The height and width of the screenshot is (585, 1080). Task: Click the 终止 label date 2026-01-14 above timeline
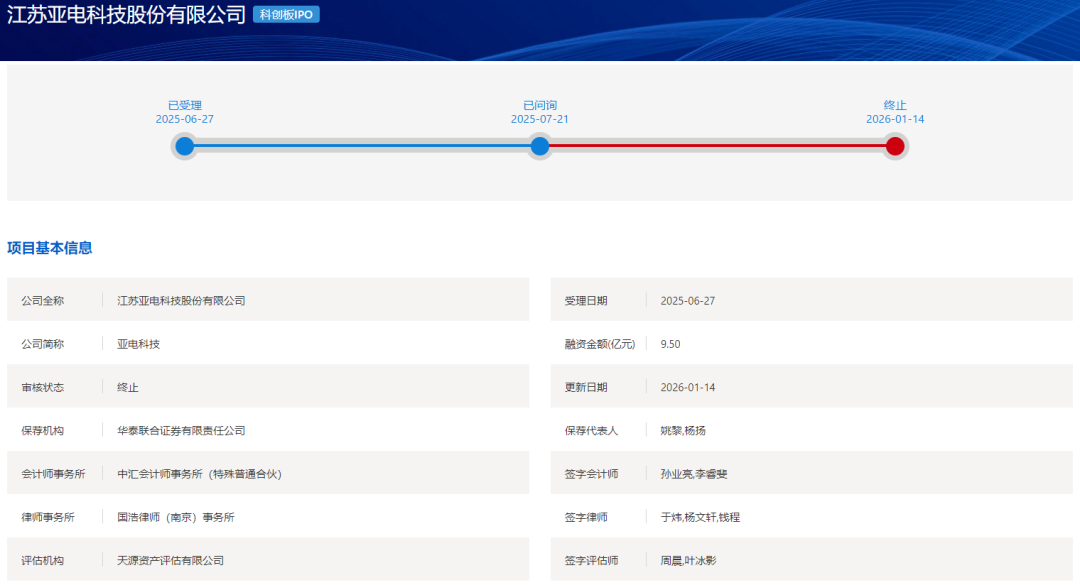tap(895, 119)
